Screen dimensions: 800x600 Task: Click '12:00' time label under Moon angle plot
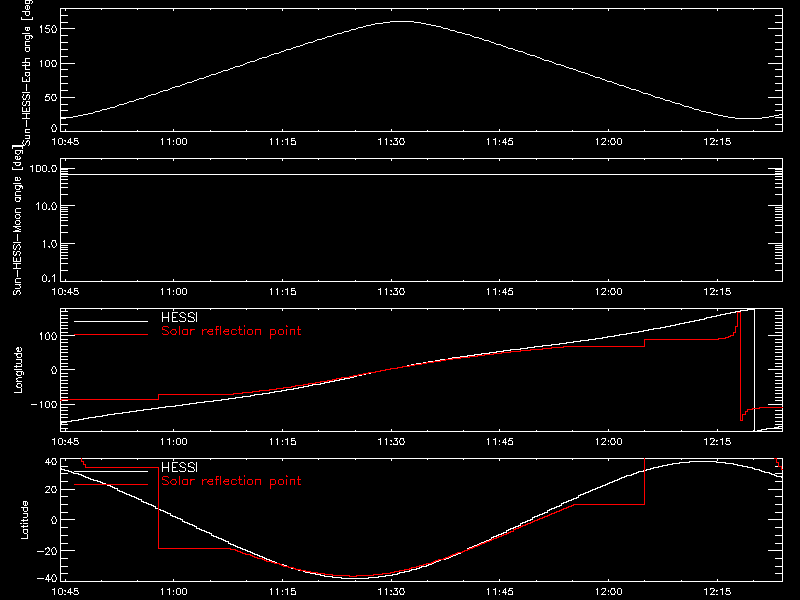click(x=609, y=292)
